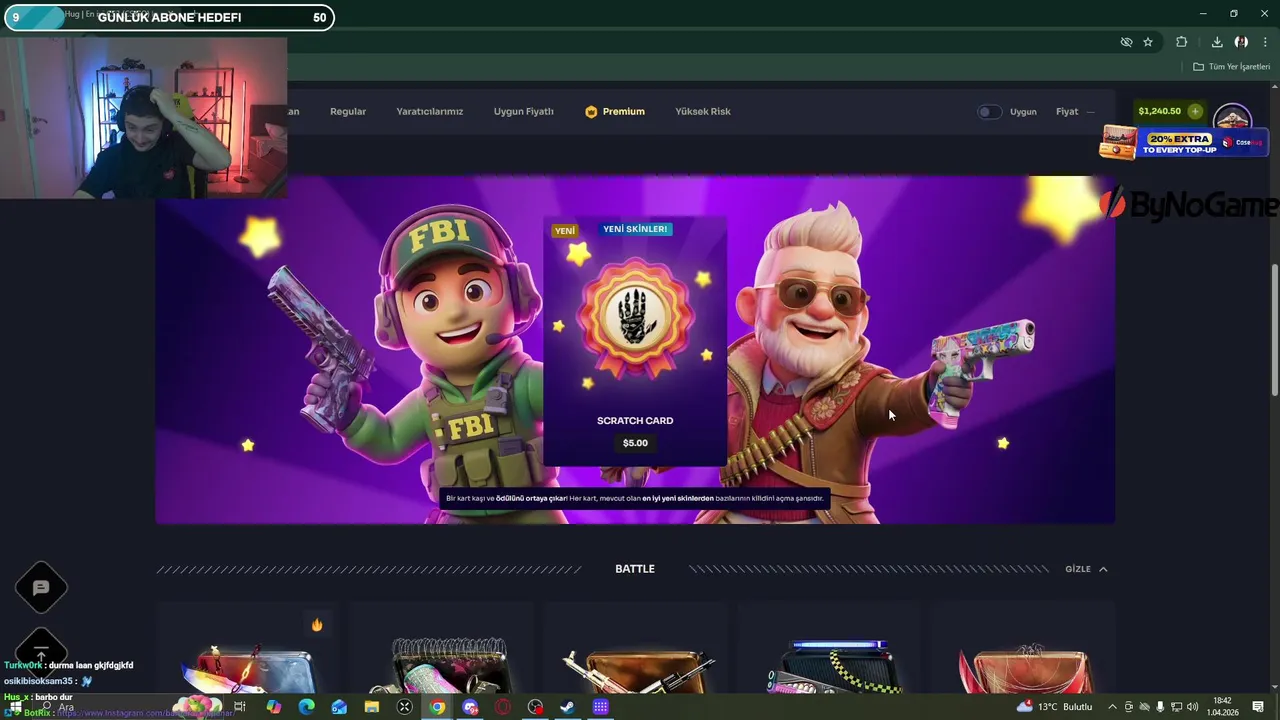This screenshot has width=1280, height=720.
Task: Click the webcam overlay video
Action: point(144,118)
